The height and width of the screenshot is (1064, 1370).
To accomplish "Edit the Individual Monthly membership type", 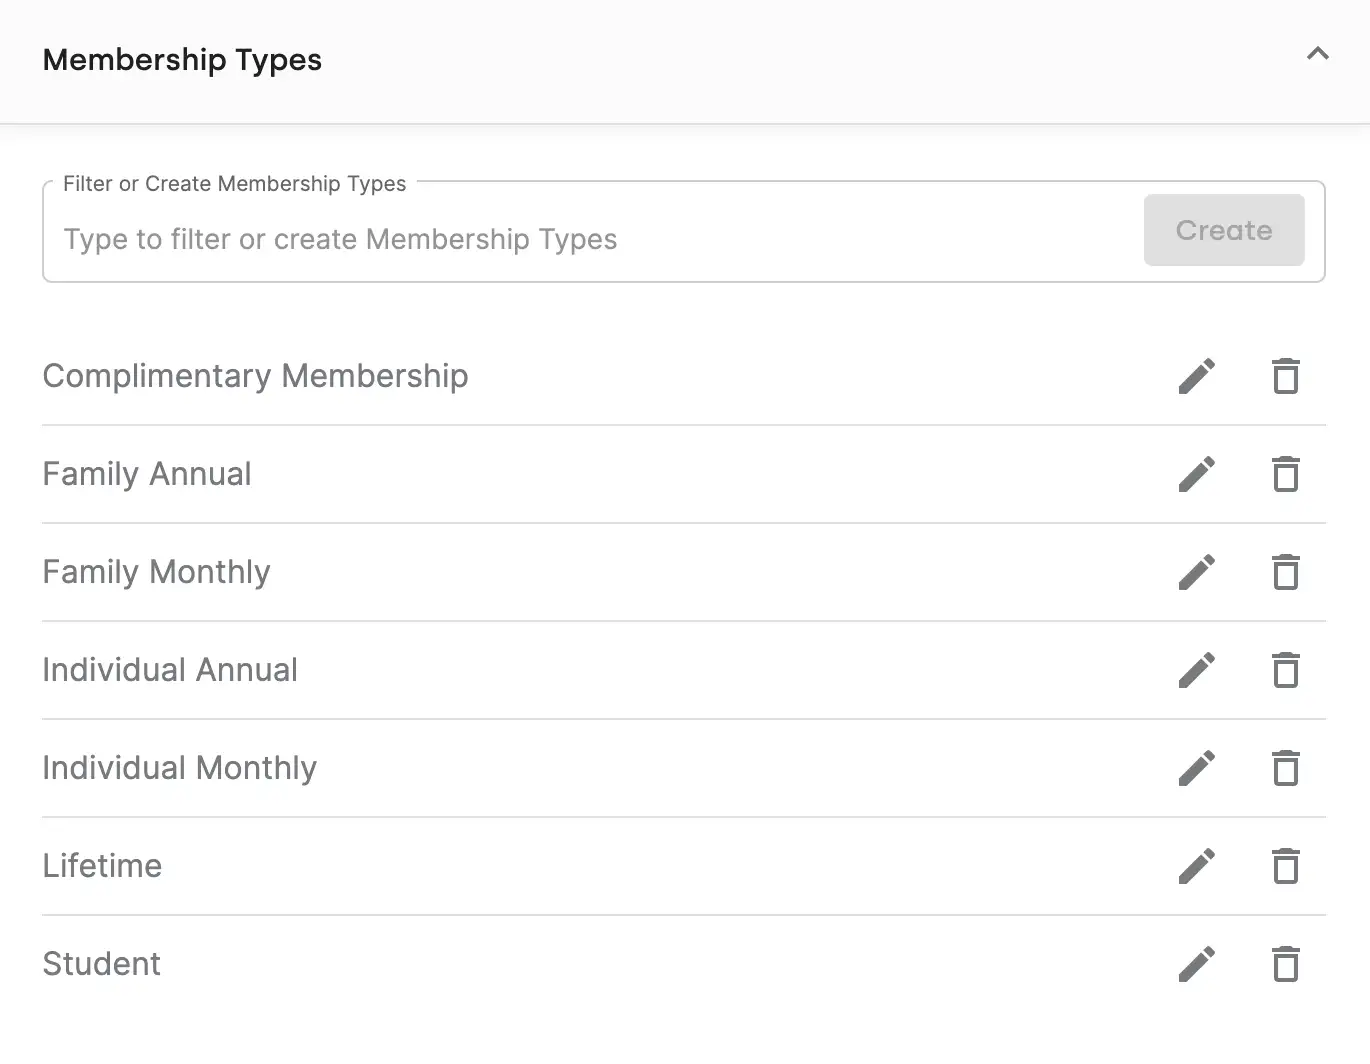I will point(1196,768).
